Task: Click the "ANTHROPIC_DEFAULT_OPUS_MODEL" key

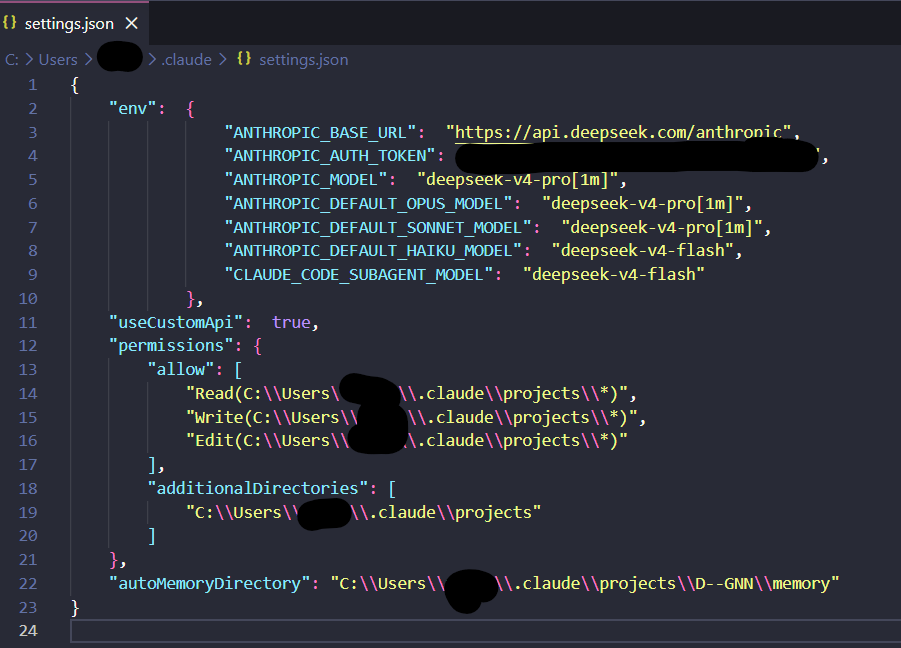Action: pyautogui.click(x=368, y=203)
